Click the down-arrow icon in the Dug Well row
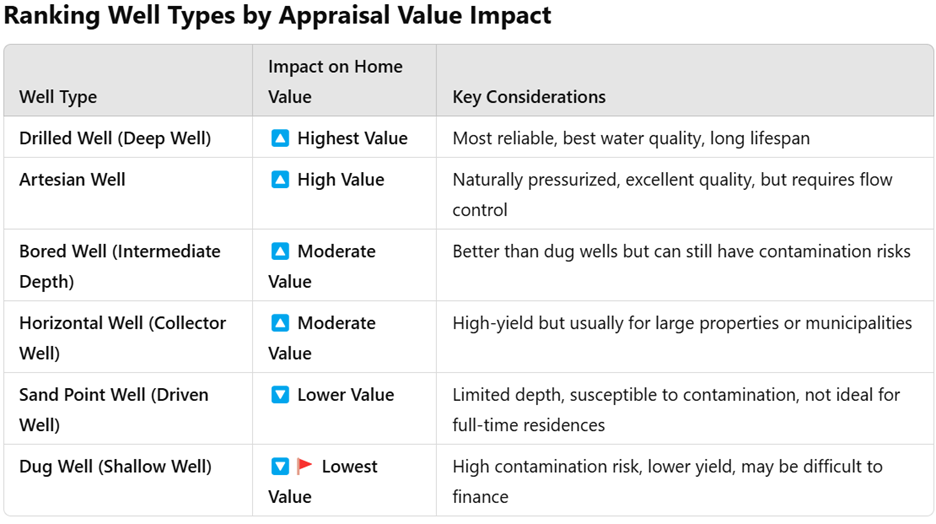The height and width of the screenshot is (524, 936). pos(280,467)
